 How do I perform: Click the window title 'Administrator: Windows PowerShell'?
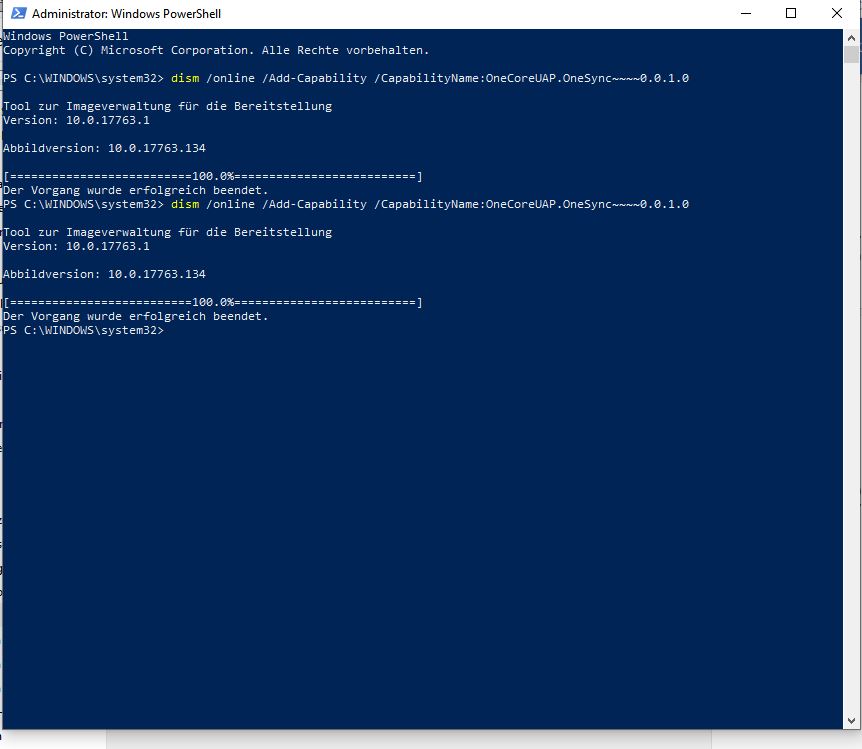(126, 14)
